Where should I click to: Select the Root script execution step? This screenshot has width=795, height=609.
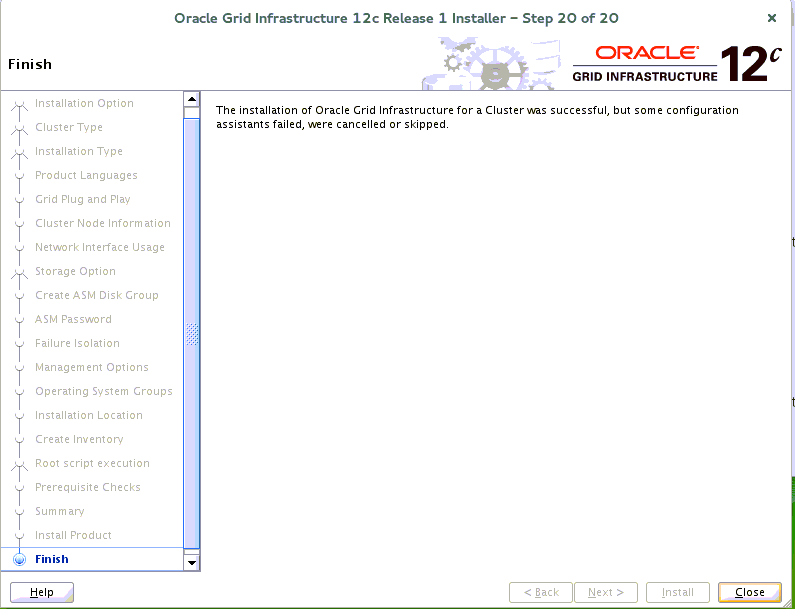tap(92, 463)
